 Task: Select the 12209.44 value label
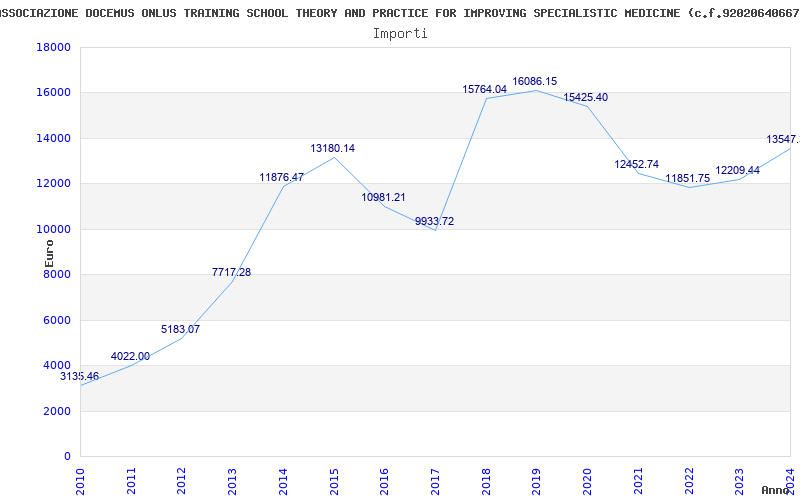(x=738, y=170)
